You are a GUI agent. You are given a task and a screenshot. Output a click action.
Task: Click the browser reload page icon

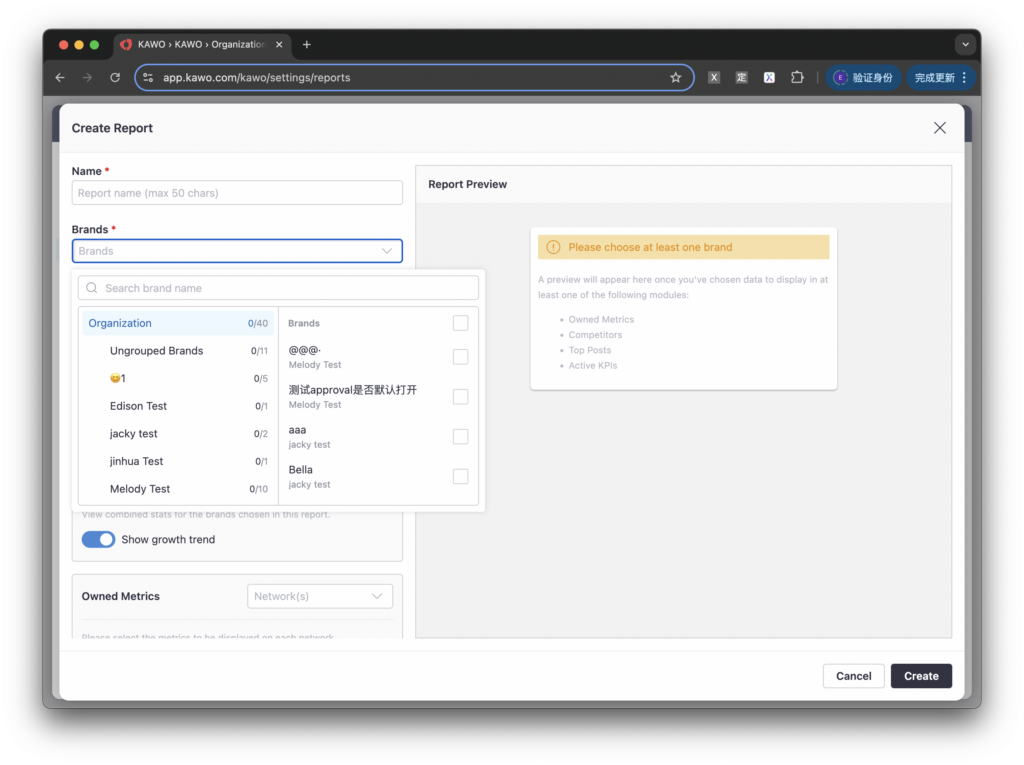click(115, 78)
